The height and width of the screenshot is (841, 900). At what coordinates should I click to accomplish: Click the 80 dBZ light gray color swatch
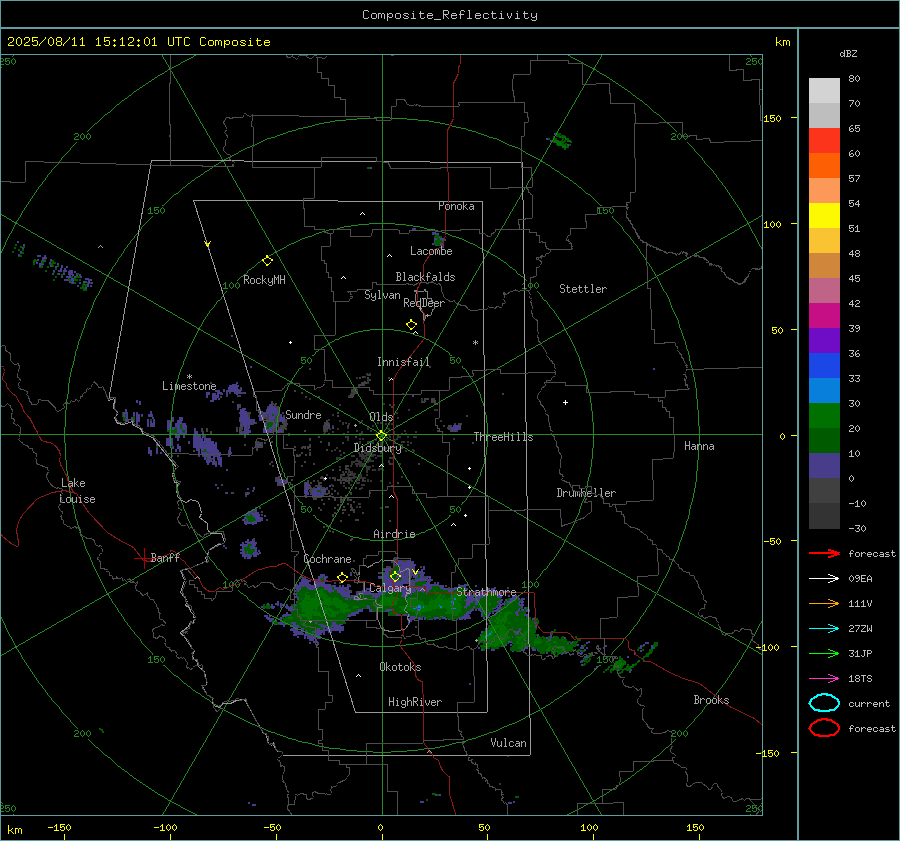point(824,90)
